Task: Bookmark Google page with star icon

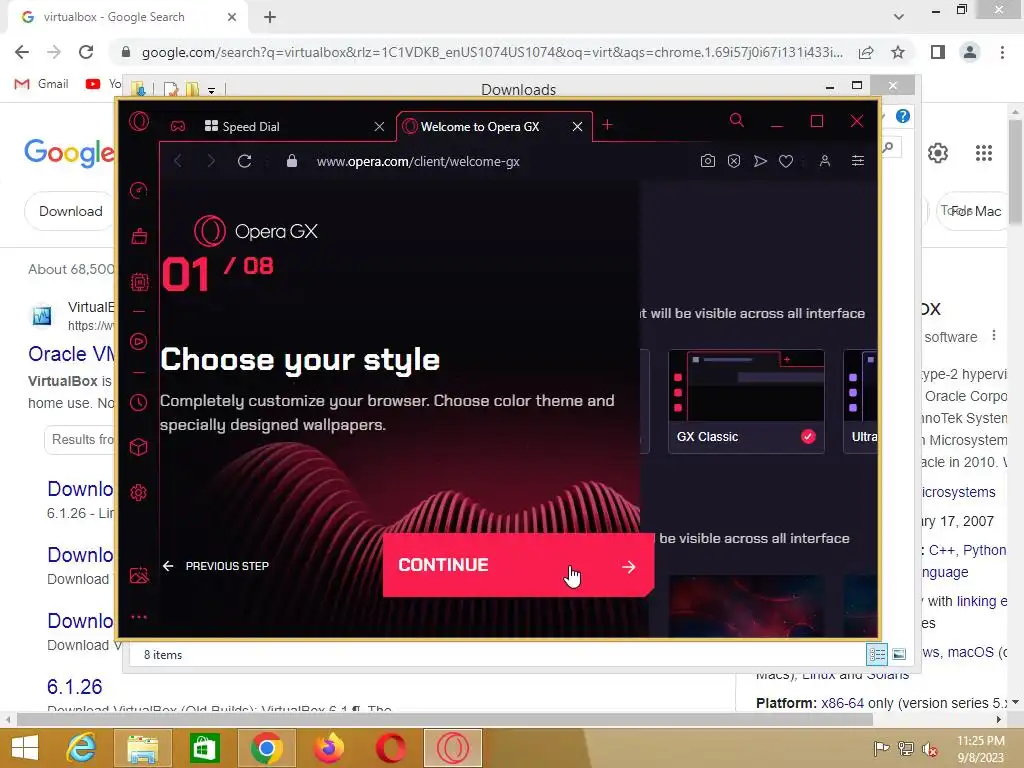Action: [x=898, y=52]
